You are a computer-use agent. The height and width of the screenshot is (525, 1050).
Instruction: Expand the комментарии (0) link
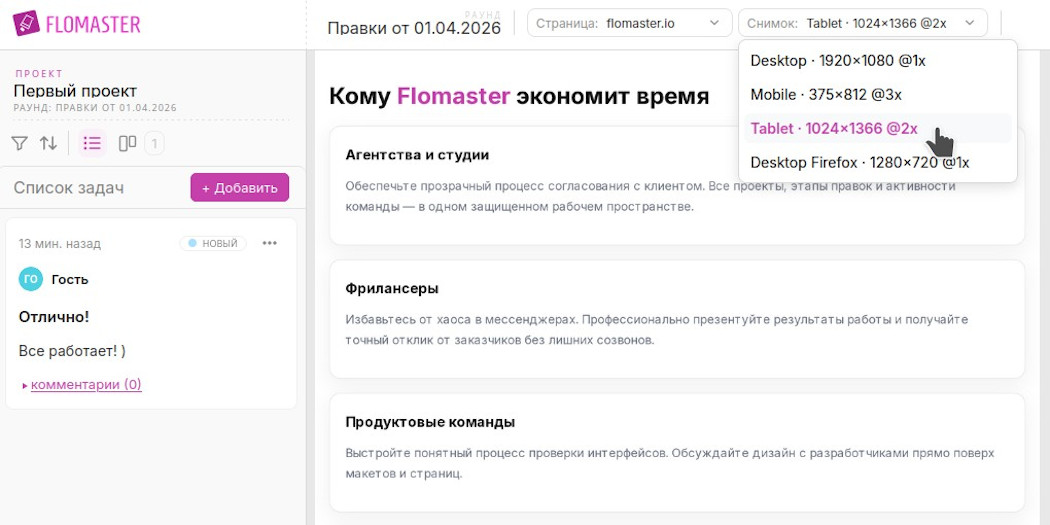tap(86, 384)
